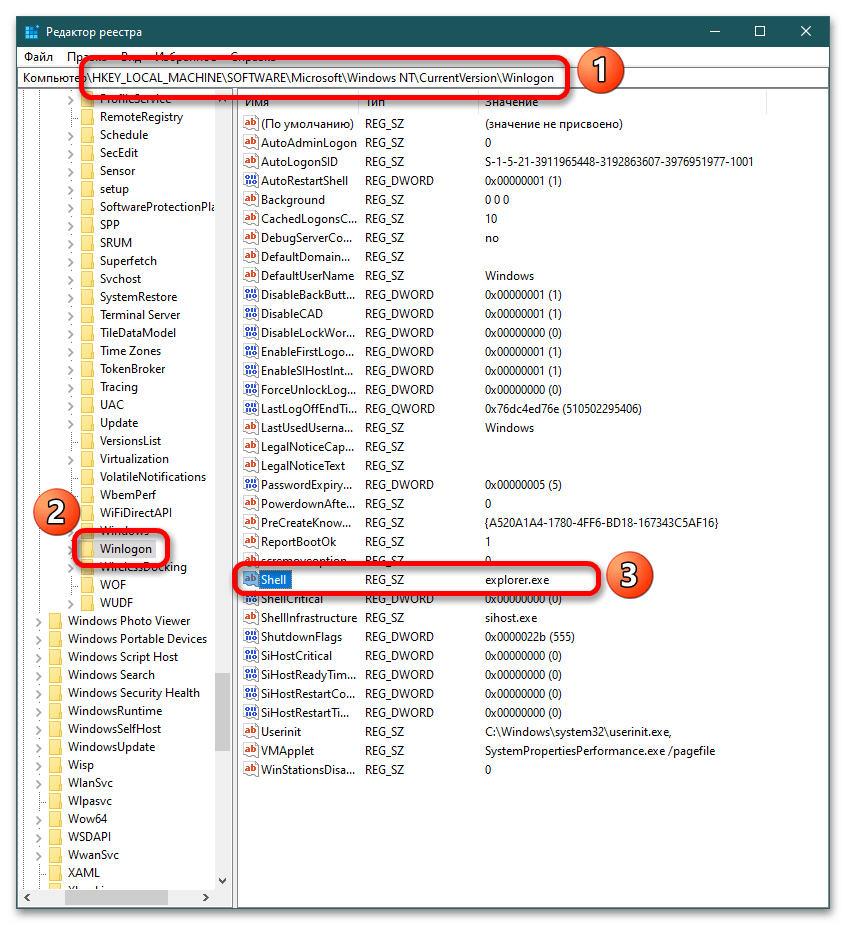This screenshot has width=846, height=925.
Task: Click the Schedule folder icon
Action: 87,135
